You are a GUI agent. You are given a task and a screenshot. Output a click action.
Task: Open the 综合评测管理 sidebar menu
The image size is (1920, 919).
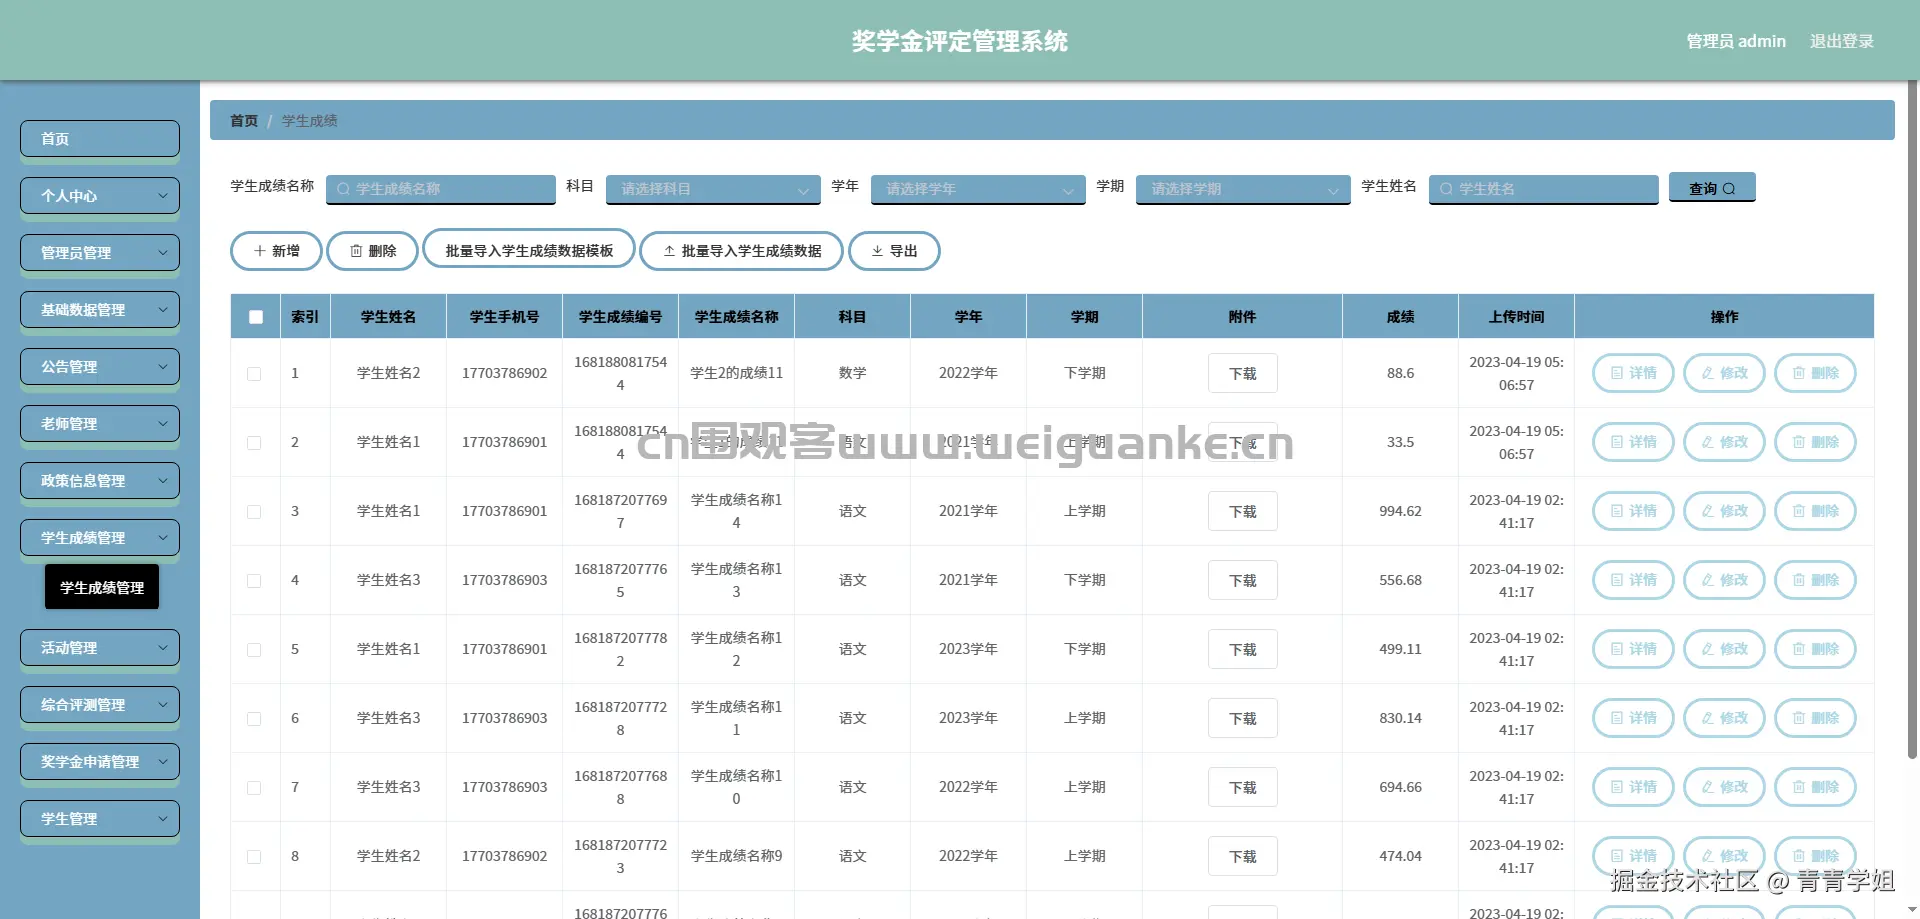(100, 705)
